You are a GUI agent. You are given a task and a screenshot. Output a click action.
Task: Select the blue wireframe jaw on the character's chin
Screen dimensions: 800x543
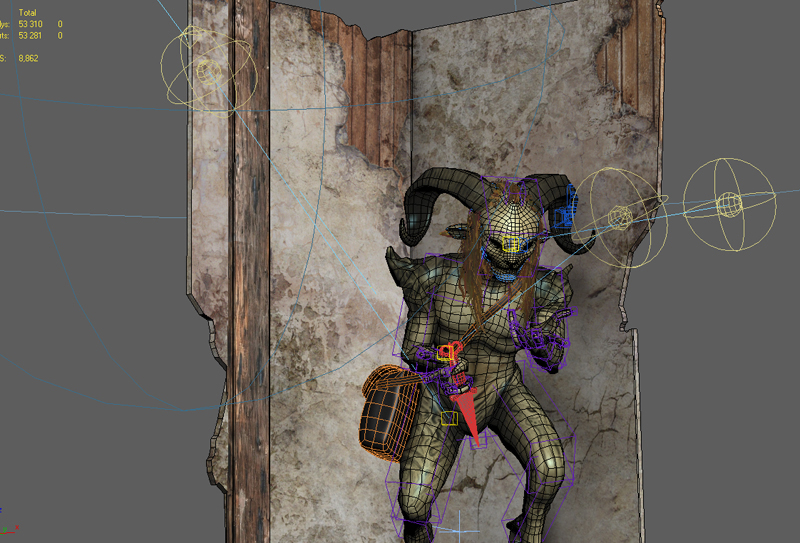click(504, 277)
